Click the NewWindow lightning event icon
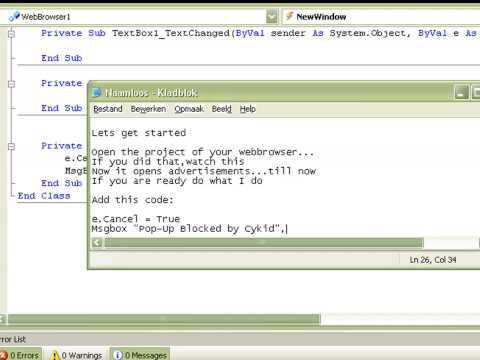The width and height of the screenshot is (480, 360). [x=289, y=16]
